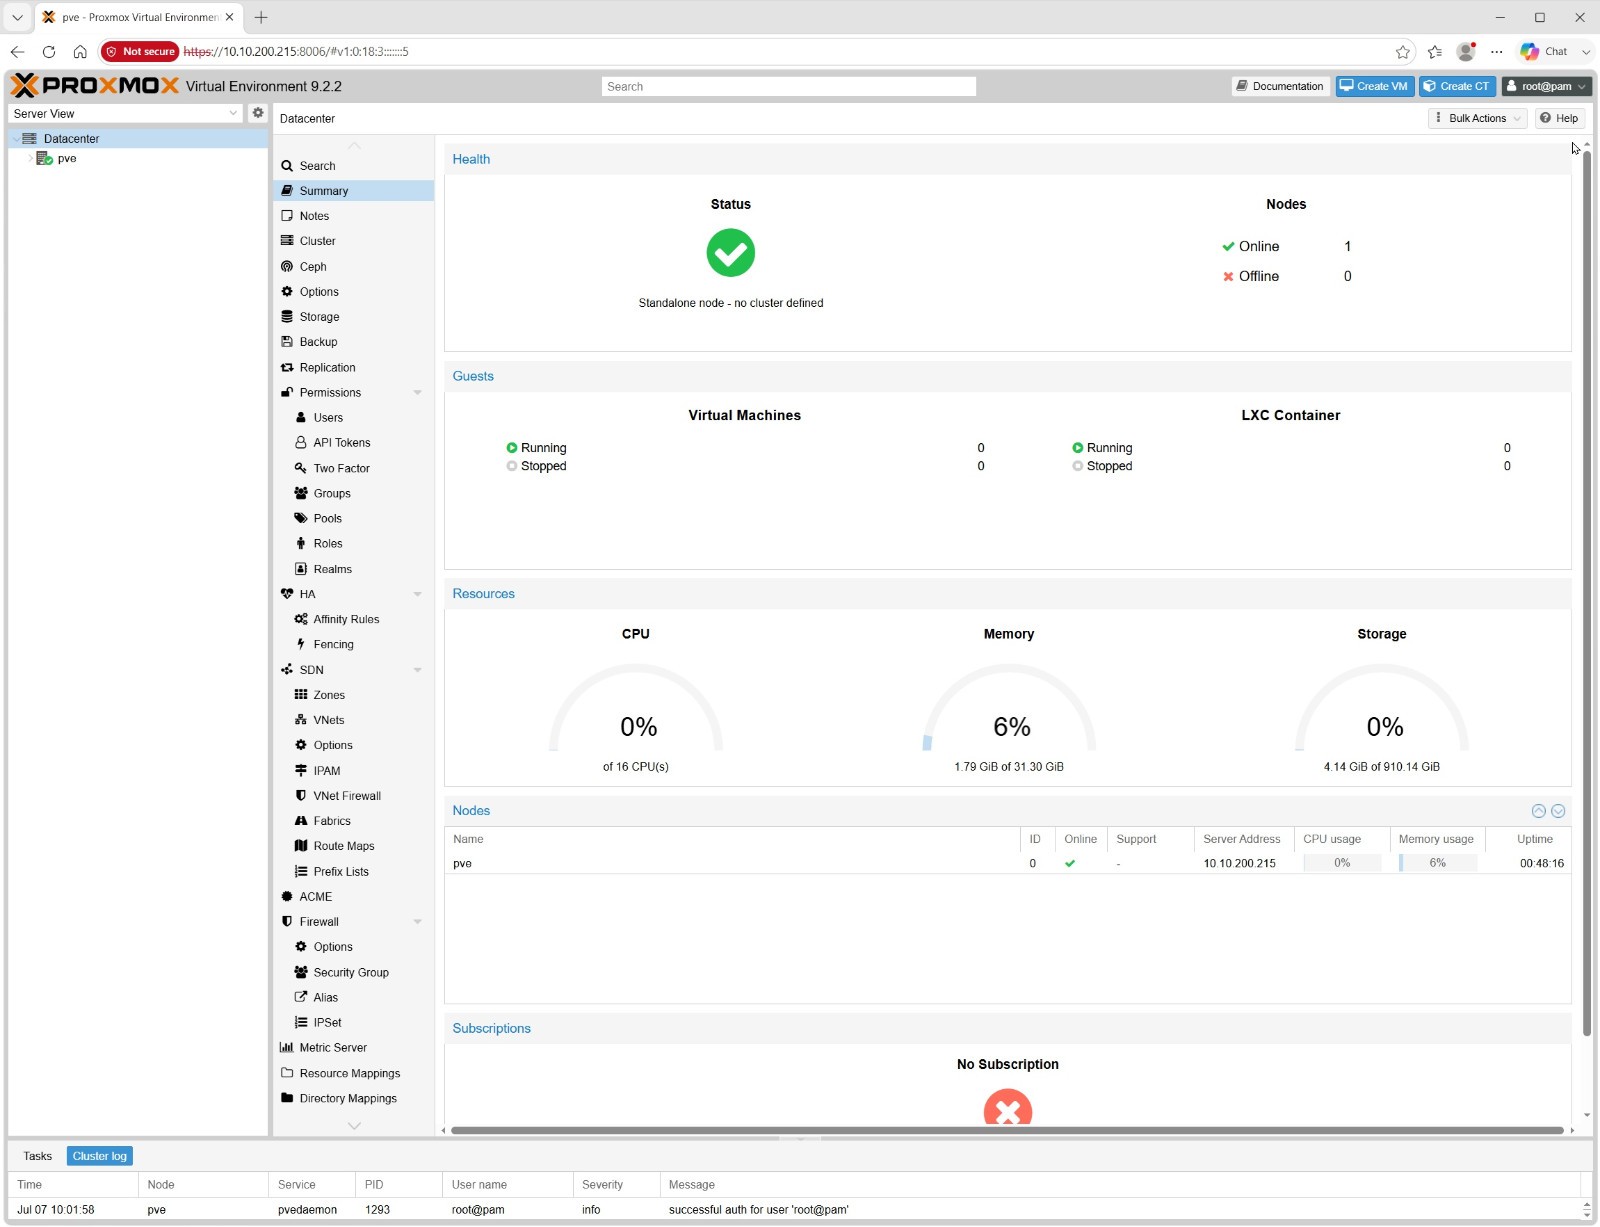The width and height of the screenshot is (1600, 1227).
Task: Click the Security Group users icon
Action: click(x=301, y=972)
